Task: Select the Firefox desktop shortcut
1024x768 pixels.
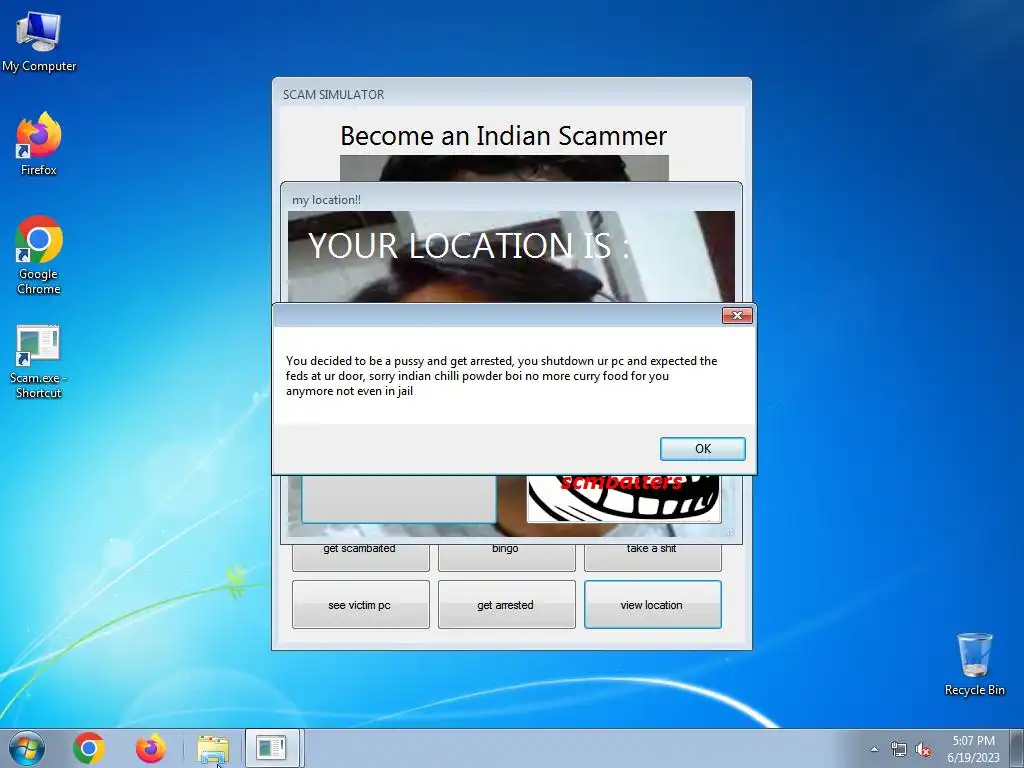Action: [39, 144]
